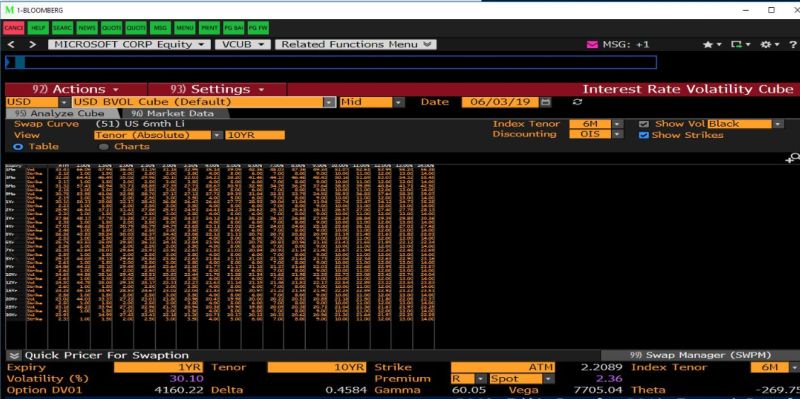800x399 pixels.
Task: Open the Tenor (Absolute) view dropdown
Action: point(217,135)
